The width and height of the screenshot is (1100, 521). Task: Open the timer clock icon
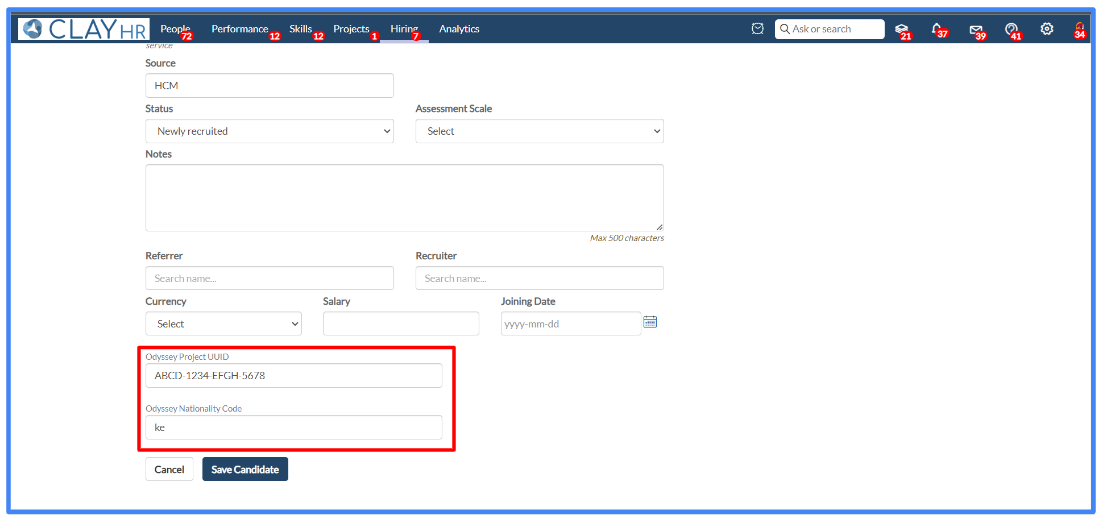click(x=758, y=29)
